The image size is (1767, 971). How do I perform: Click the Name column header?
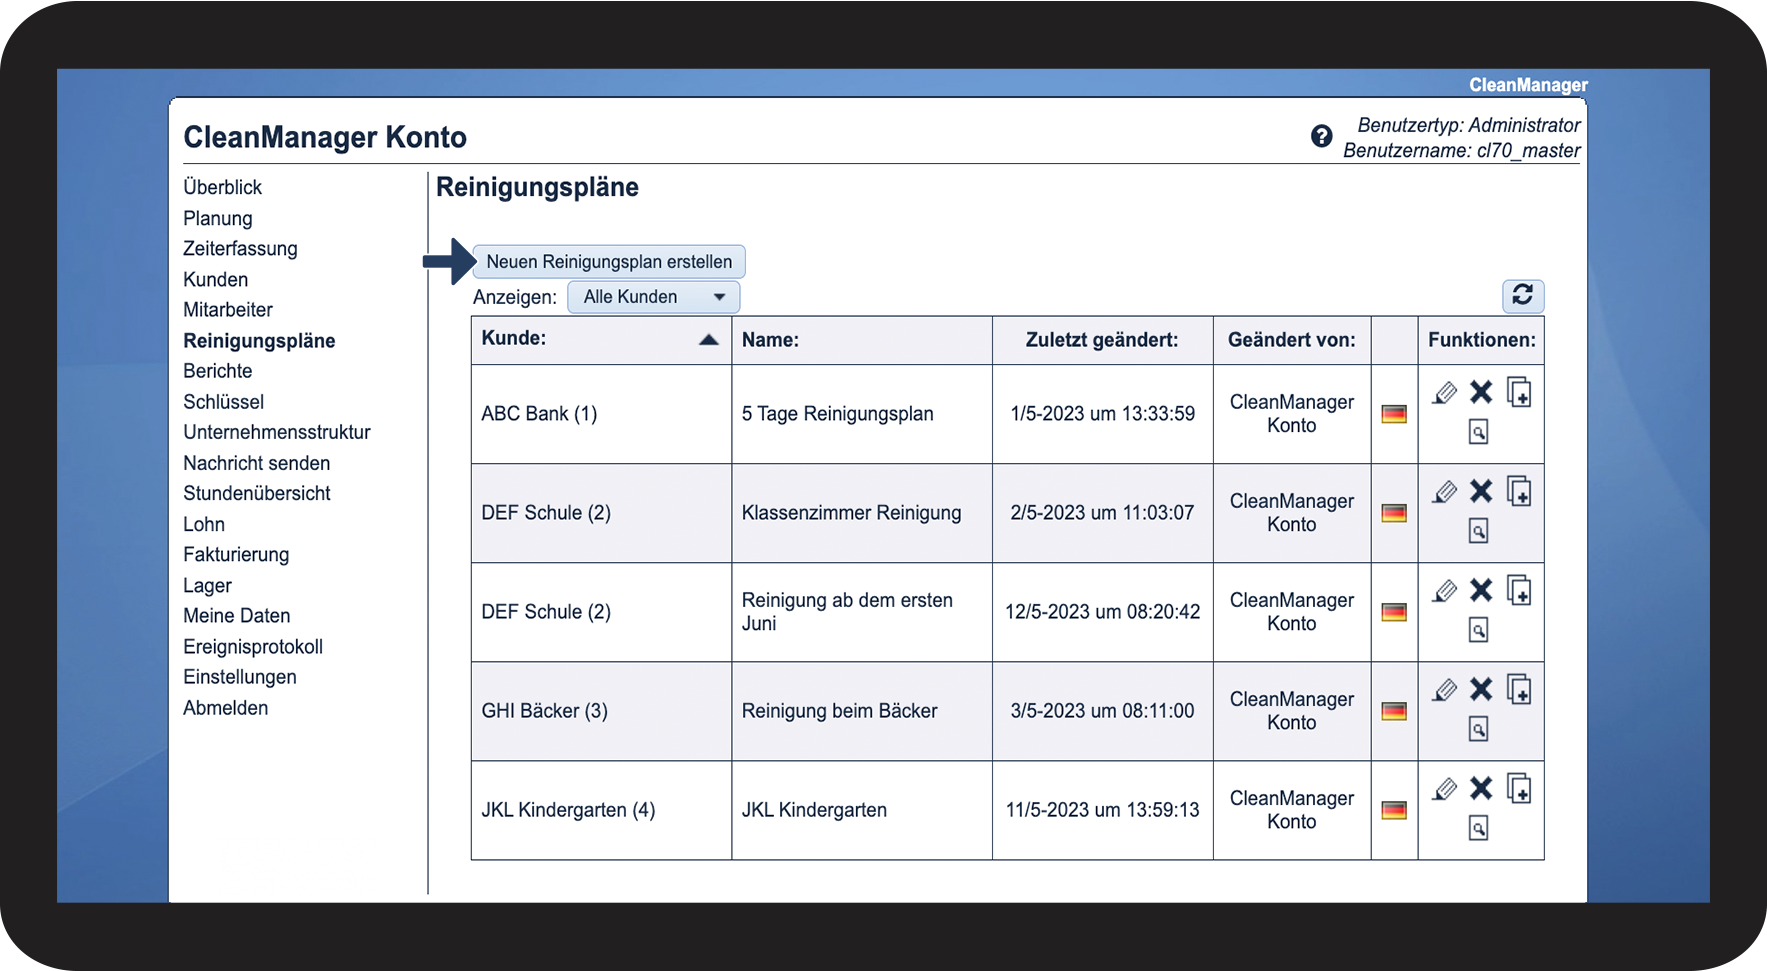[x=770, y=340]
